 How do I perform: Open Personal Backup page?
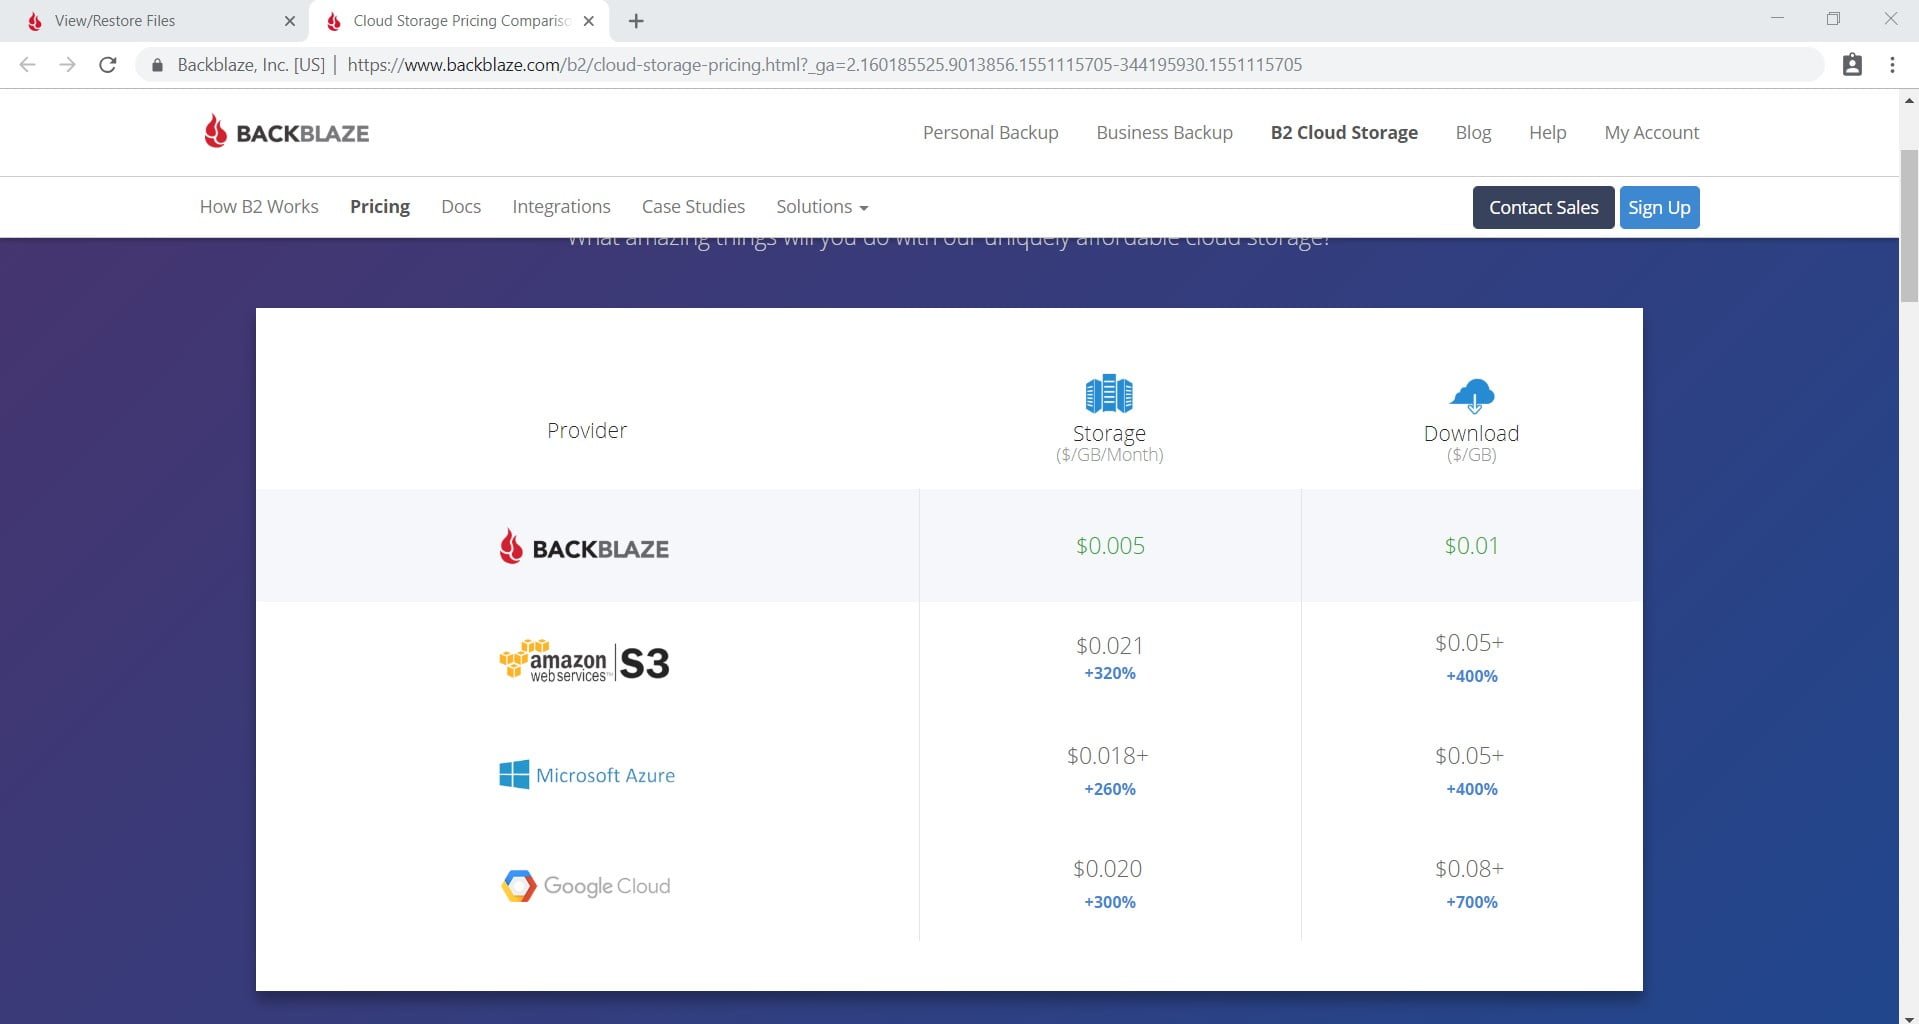[x=990, y=132]
